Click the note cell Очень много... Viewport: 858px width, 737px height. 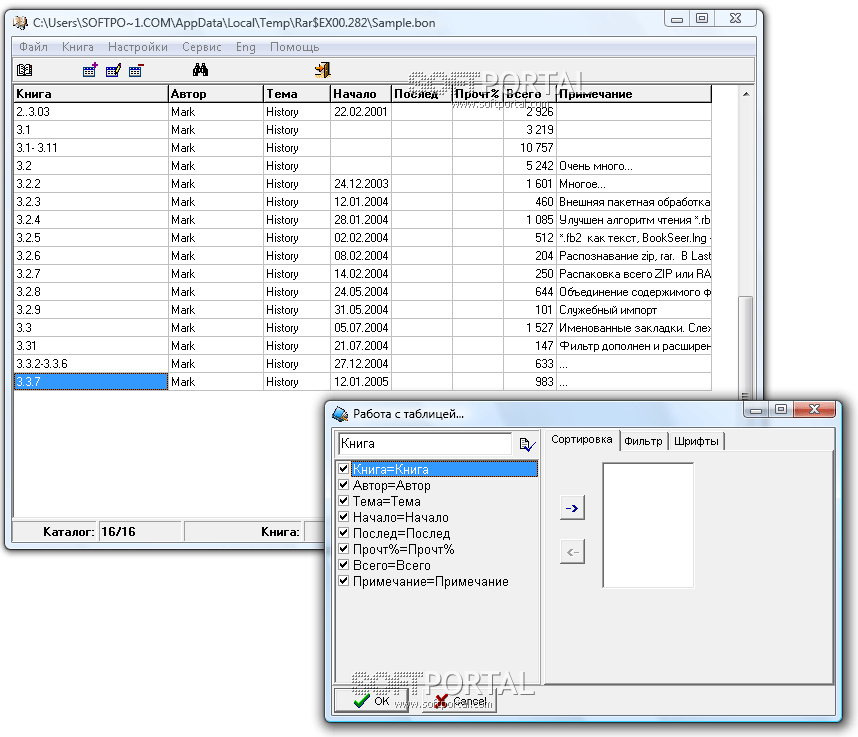634,166
